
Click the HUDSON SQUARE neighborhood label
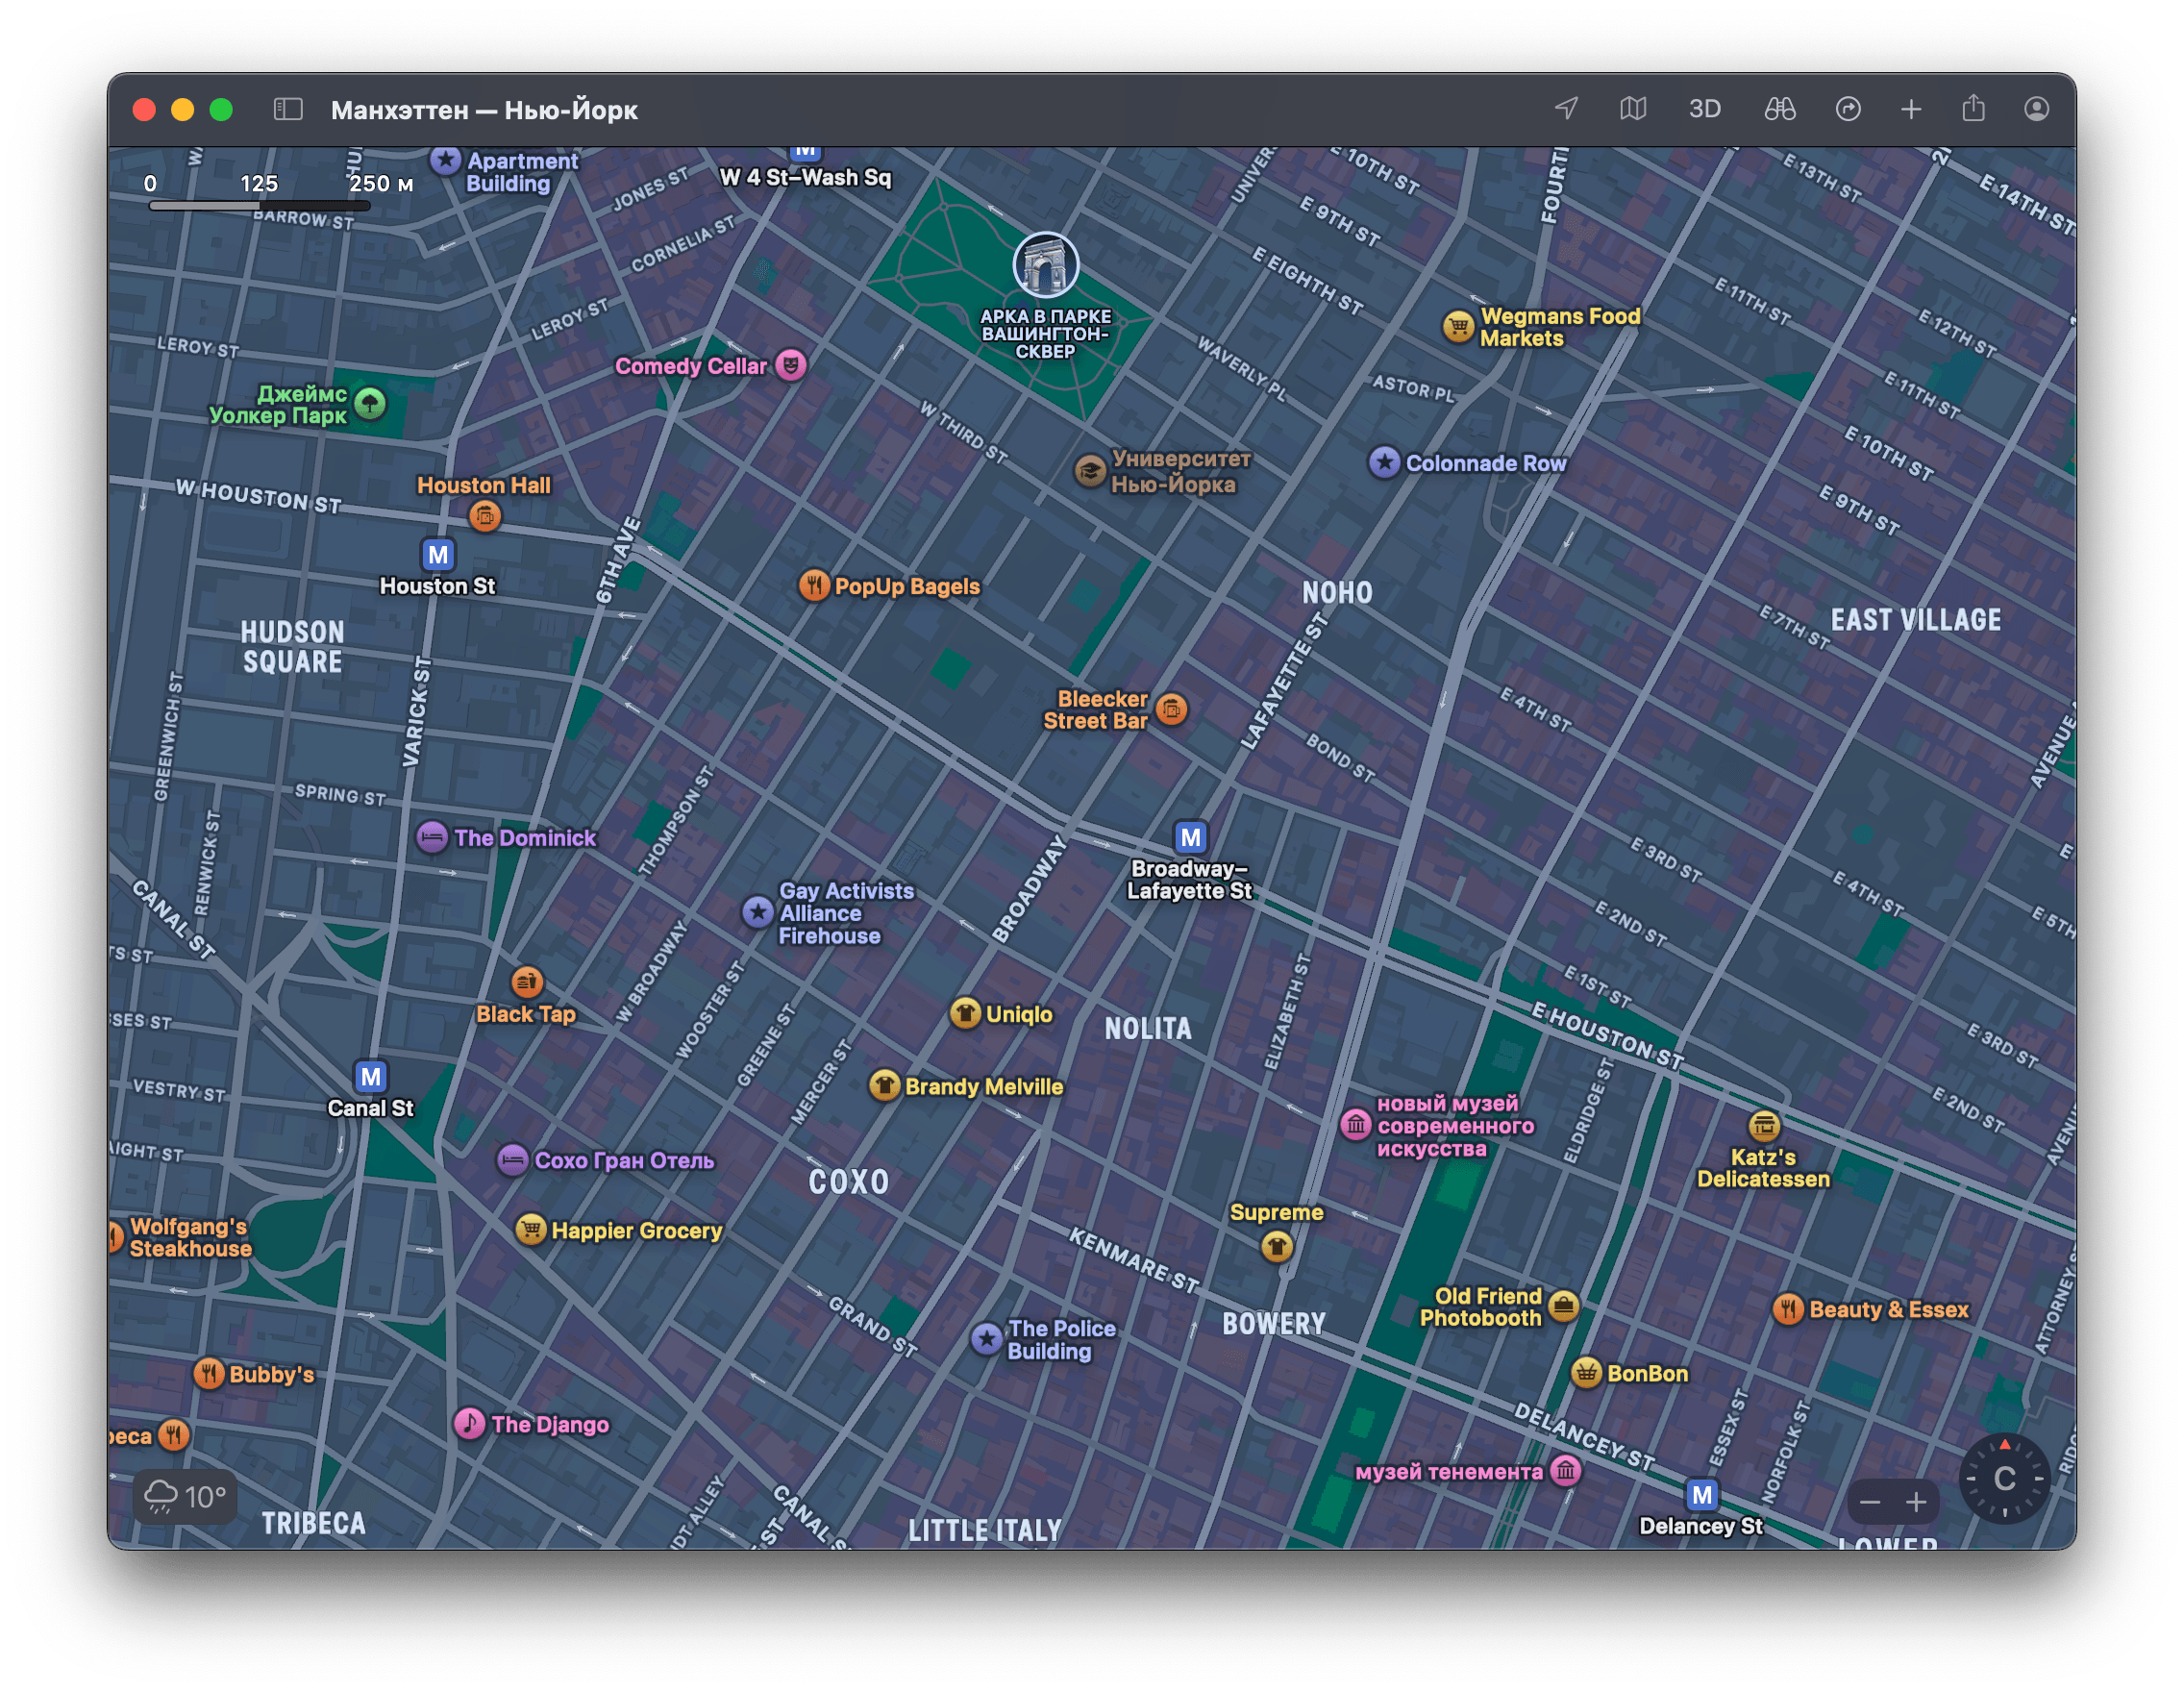(x=293, y=647)
